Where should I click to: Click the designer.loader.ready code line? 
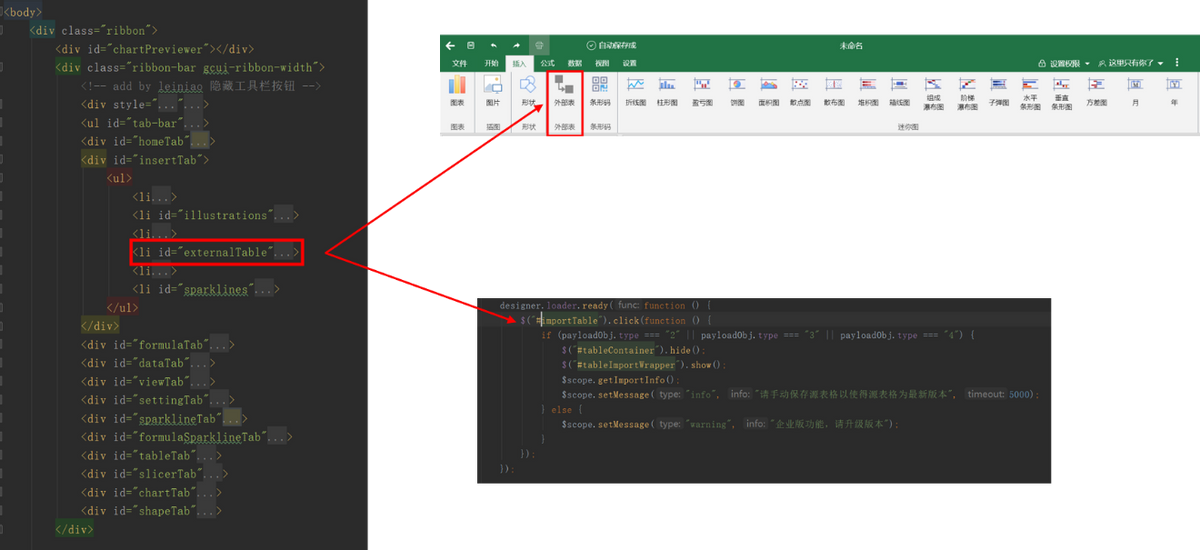click(x=604, y=305)
